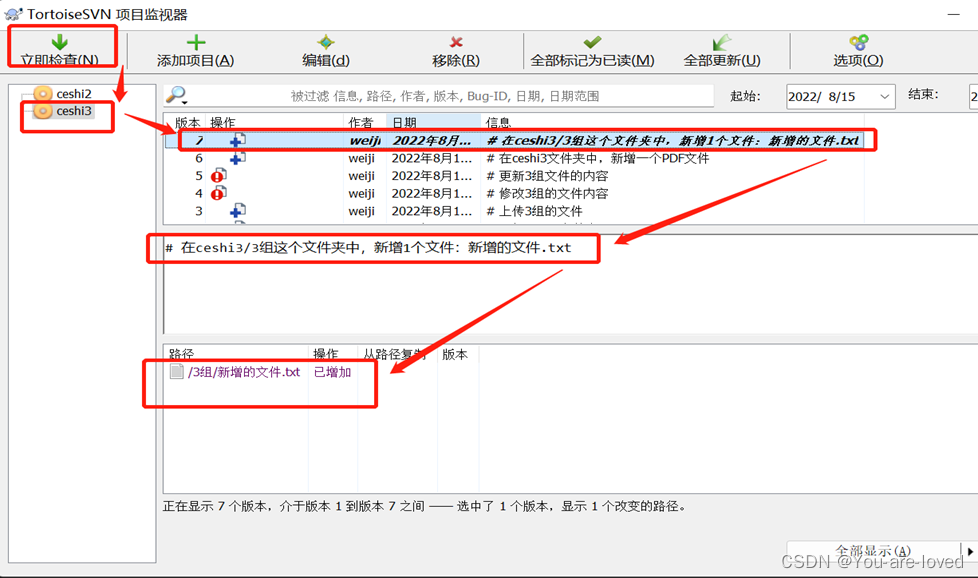Click the added-action icon in revision 6 row
Screen dimensions: 978x578
tap(238, 158)
